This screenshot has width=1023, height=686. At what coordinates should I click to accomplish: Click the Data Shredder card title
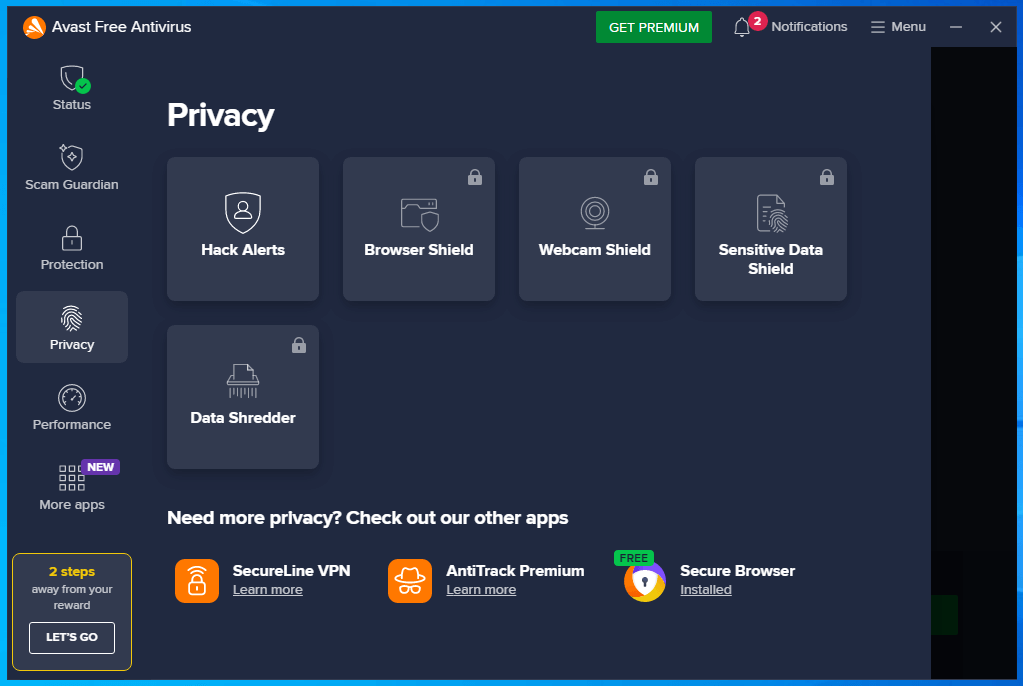(x=243, y=418)
